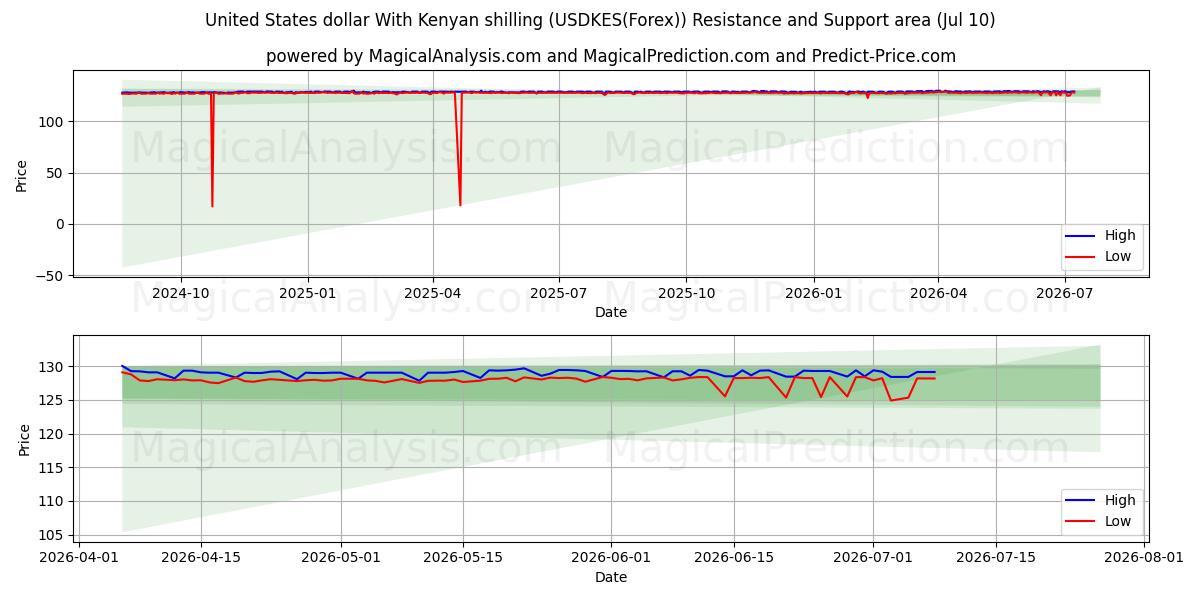Click the top chart's y-axis value 100
Image resolution: width=1200 pixels, height=600 pixels.
point(52,122)
